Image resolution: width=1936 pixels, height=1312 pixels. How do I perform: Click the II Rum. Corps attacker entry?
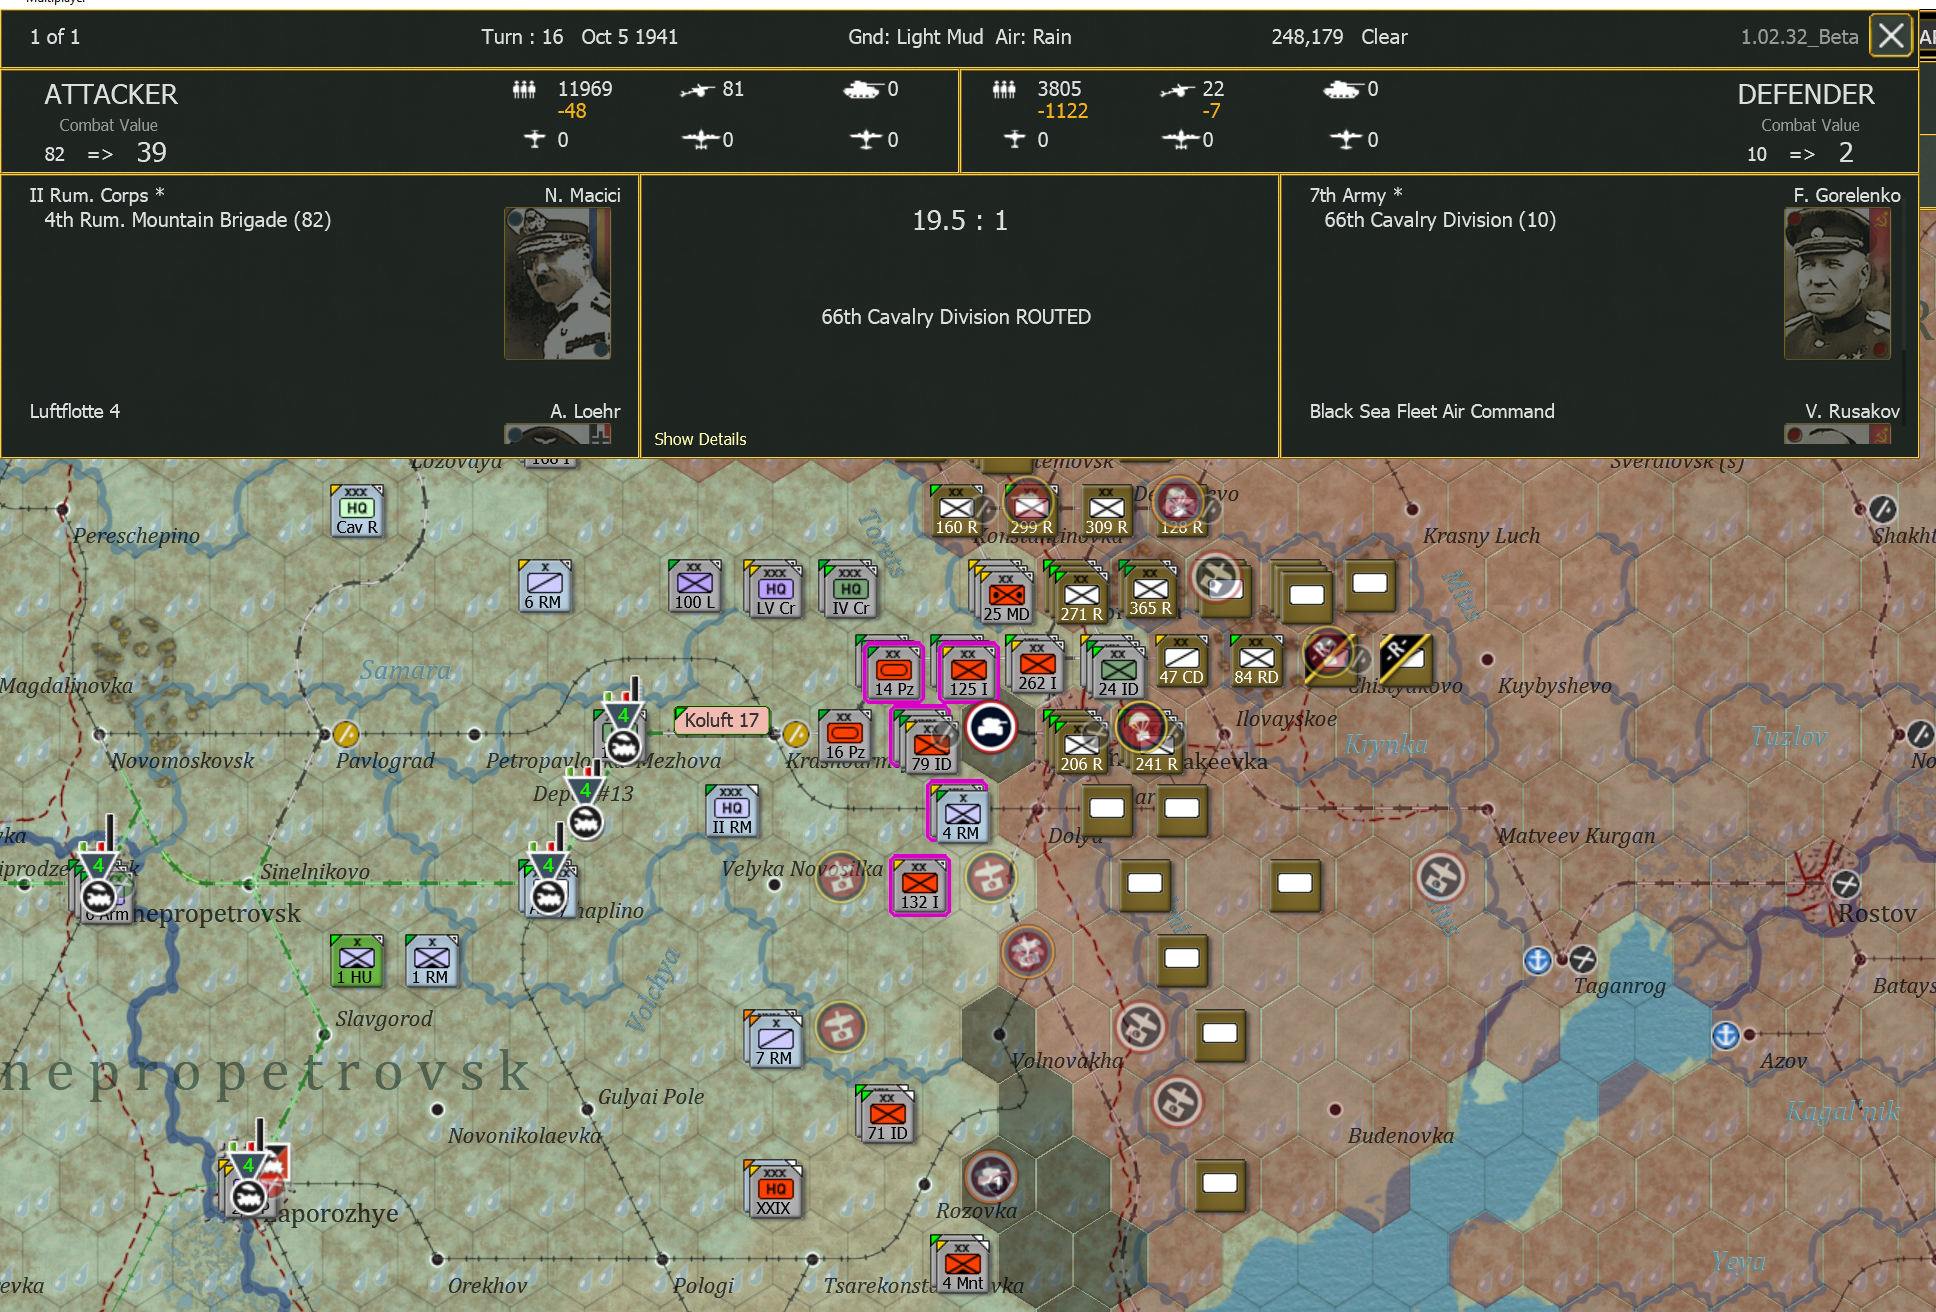click(x=96, y=195)
